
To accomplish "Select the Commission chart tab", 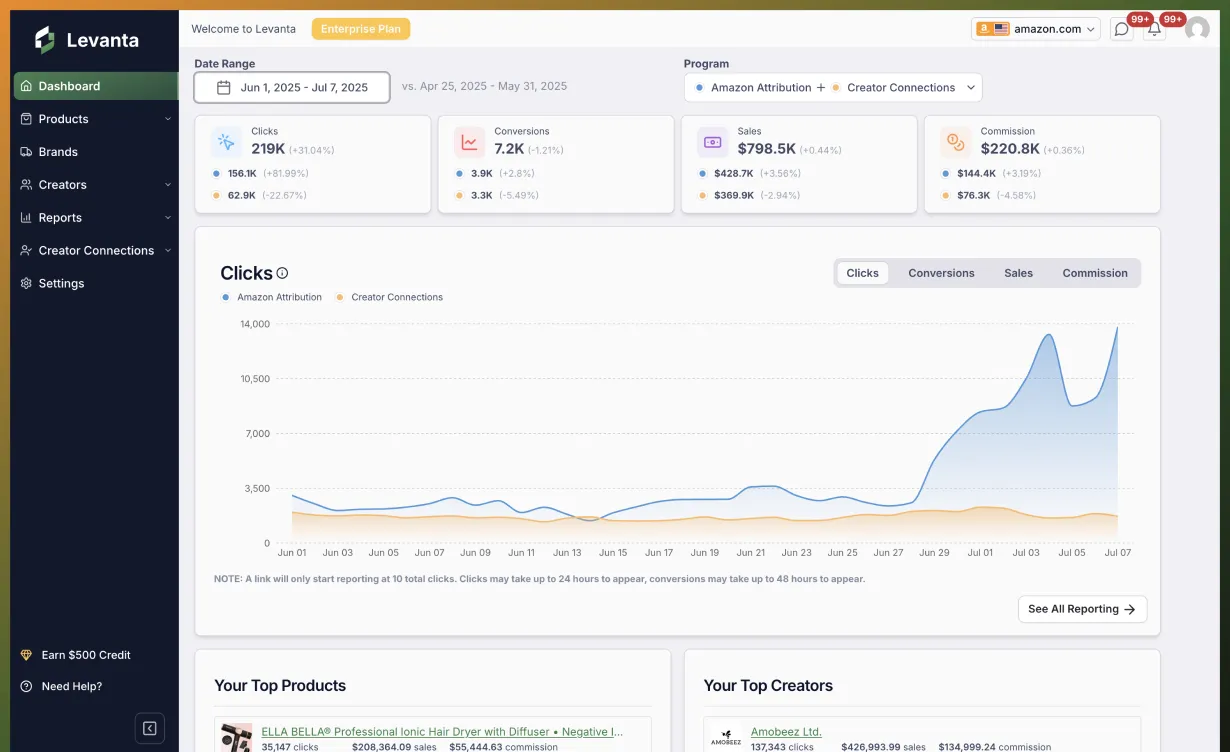I will point(1094,272).
